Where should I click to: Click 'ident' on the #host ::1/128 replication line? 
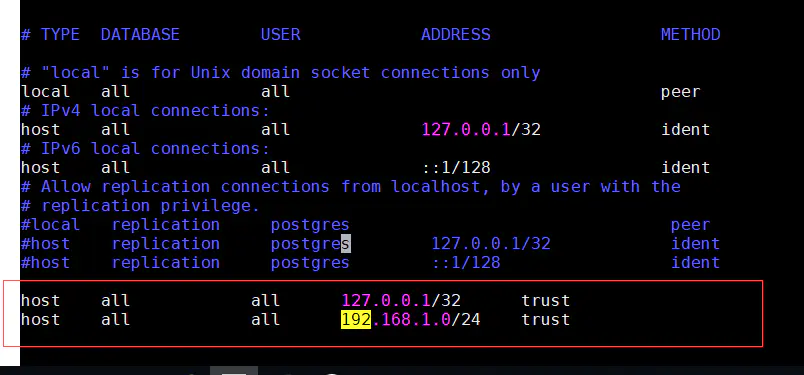click(695, 262)
